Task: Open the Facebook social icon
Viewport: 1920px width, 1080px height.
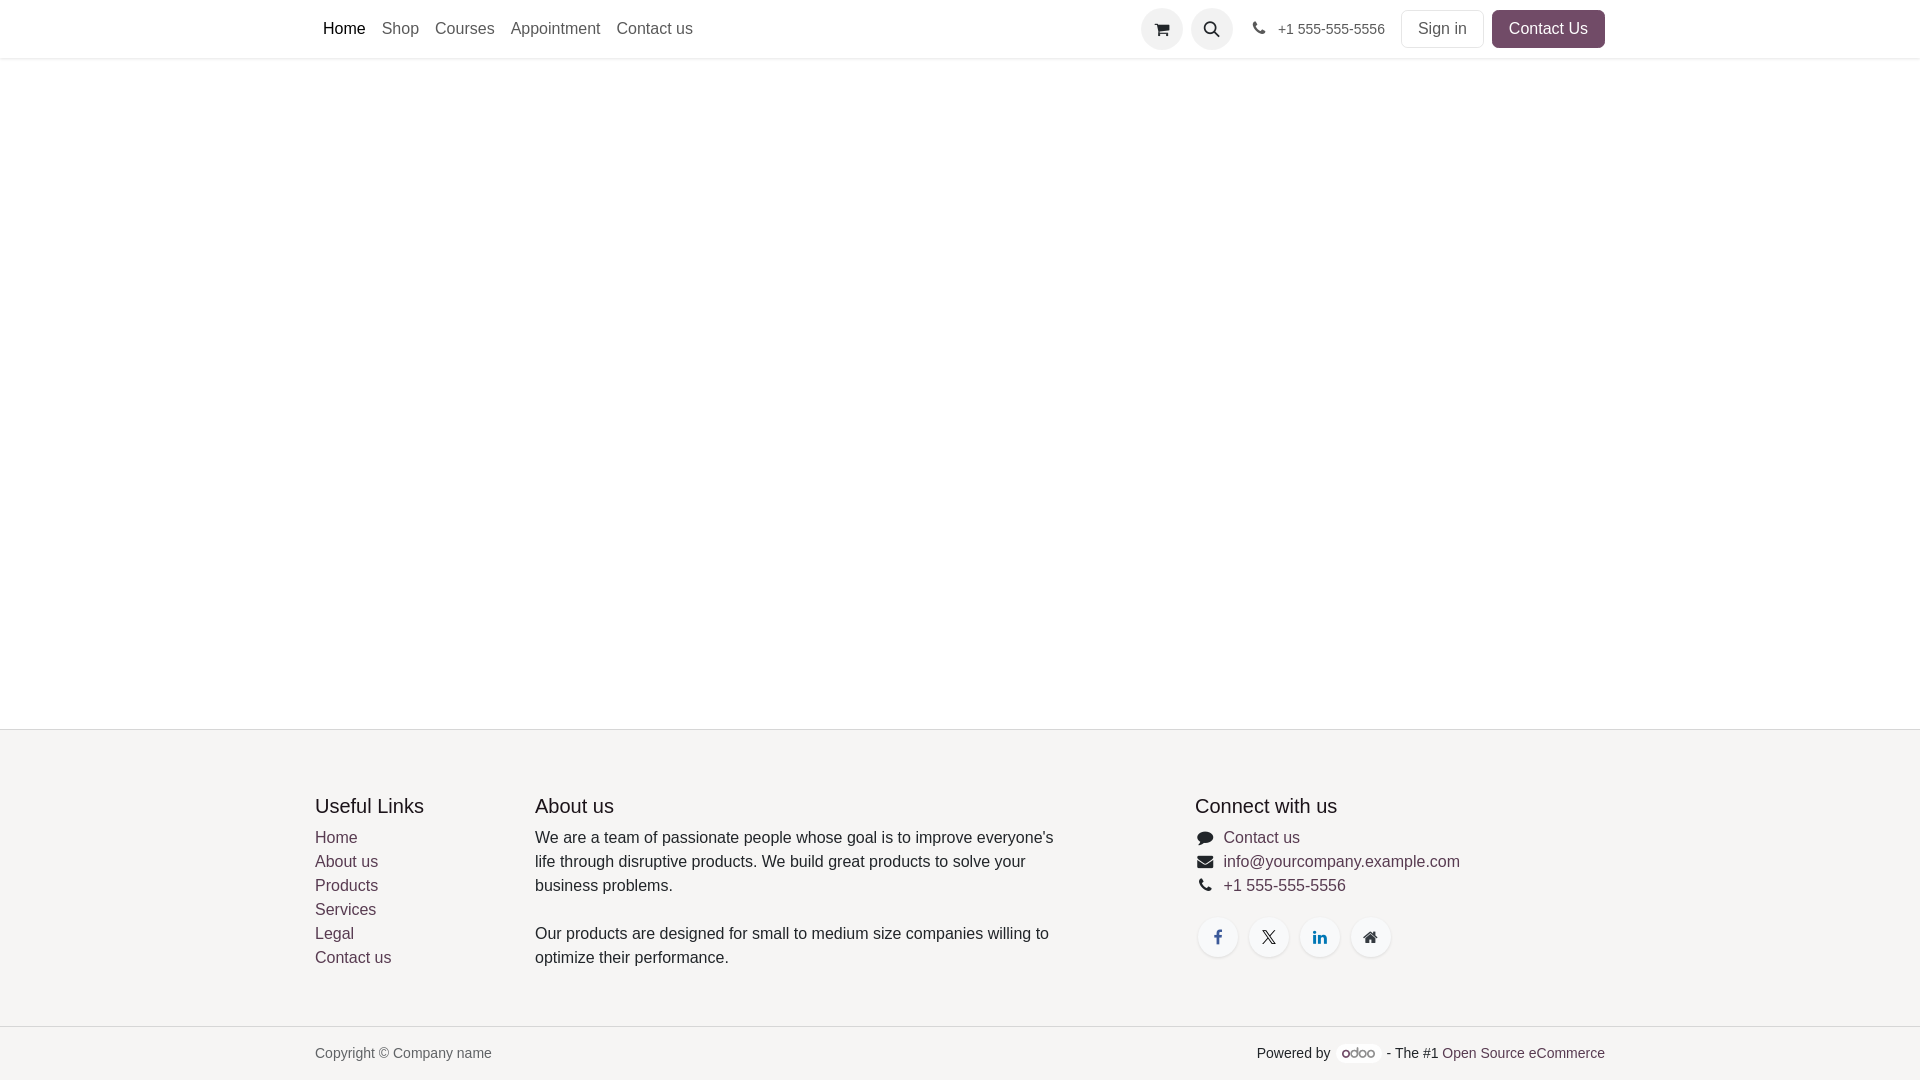Action: (x=1217, y=937)
